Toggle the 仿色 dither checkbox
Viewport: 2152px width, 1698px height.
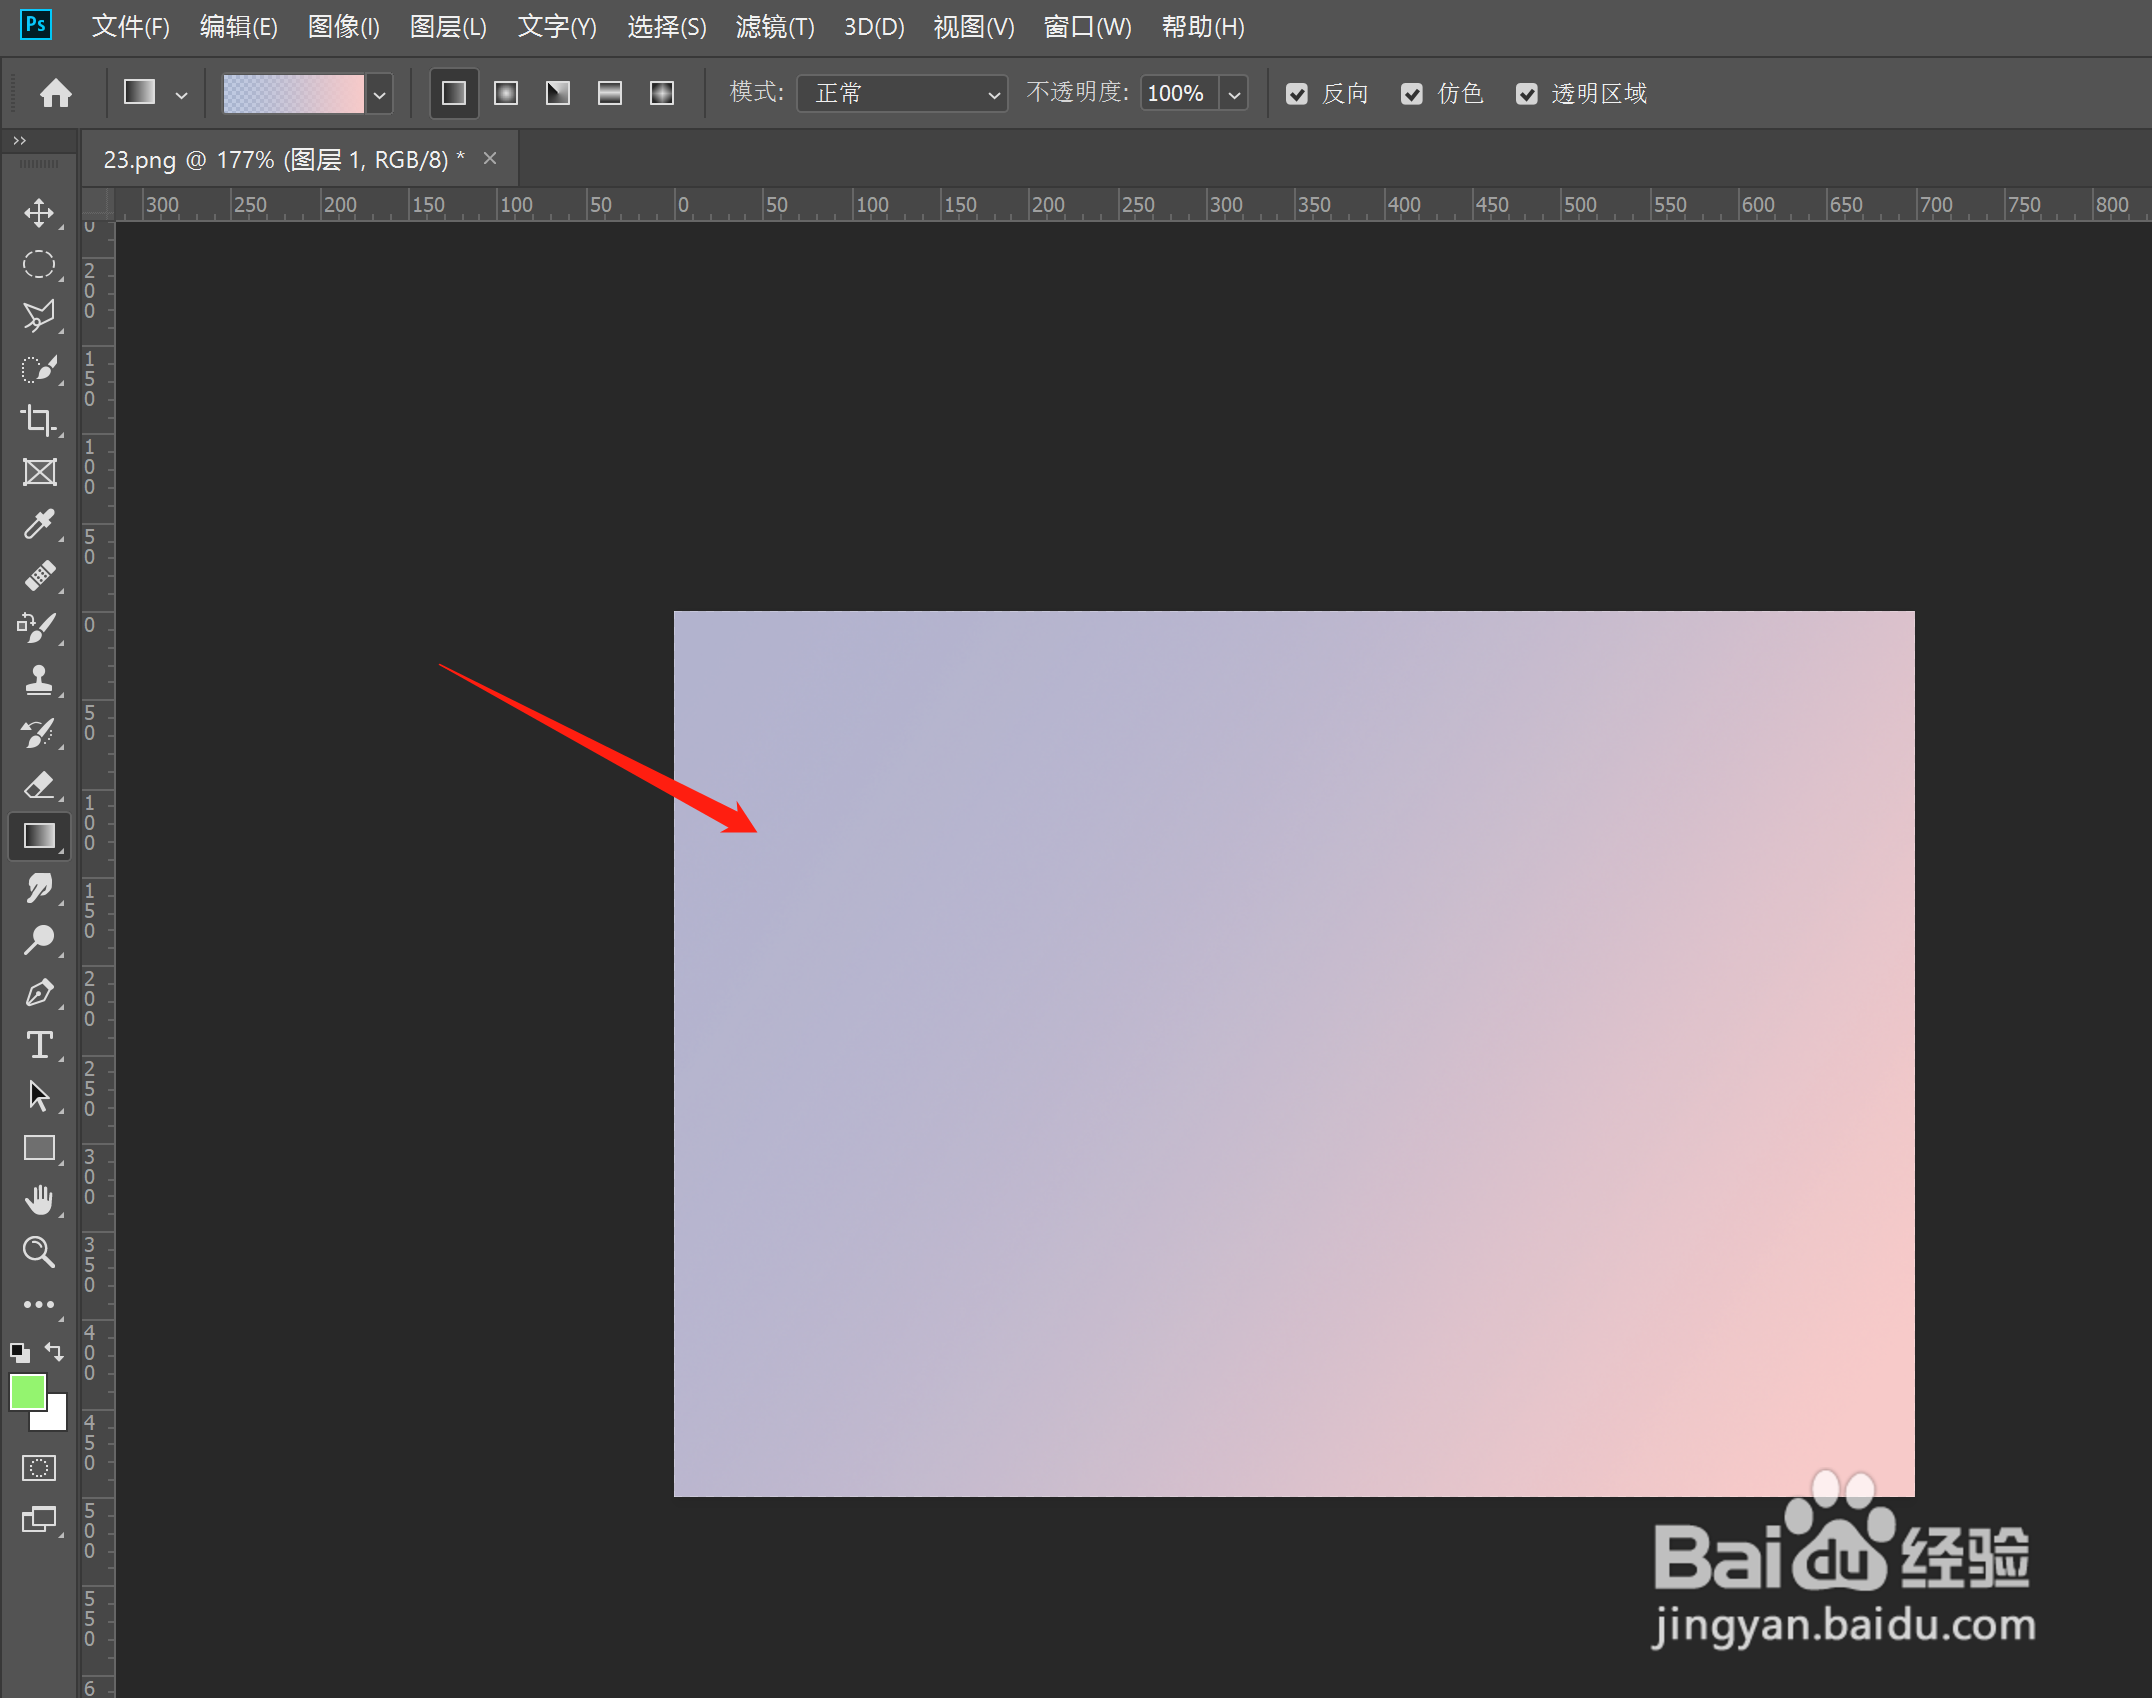[1412, 94]
